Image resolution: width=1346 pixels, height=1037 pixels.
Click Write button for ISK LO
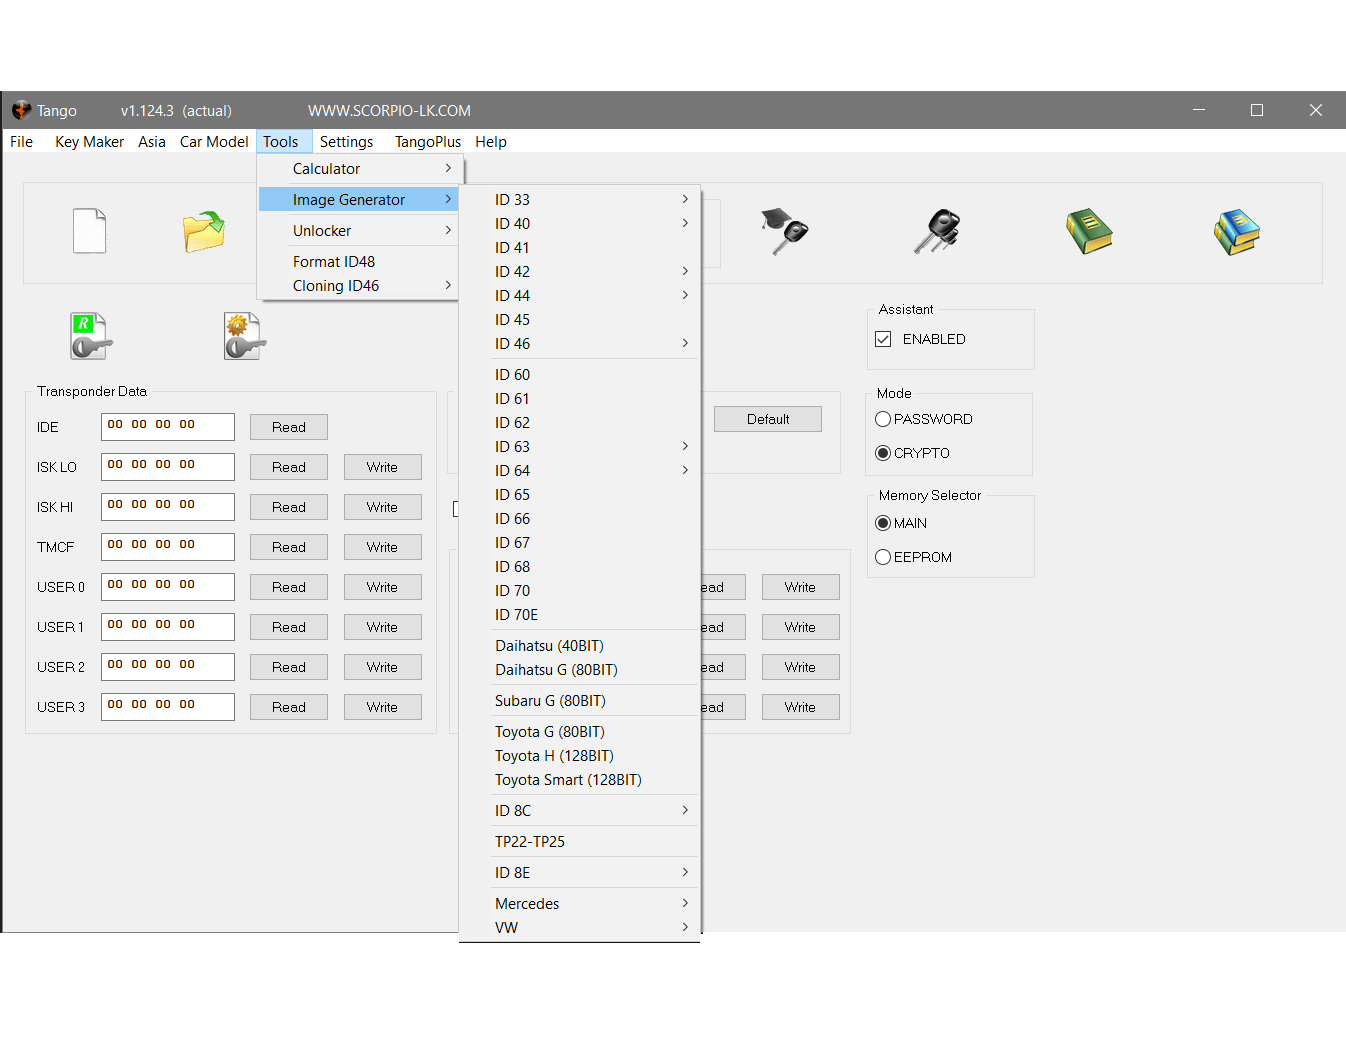pos(382,467)
